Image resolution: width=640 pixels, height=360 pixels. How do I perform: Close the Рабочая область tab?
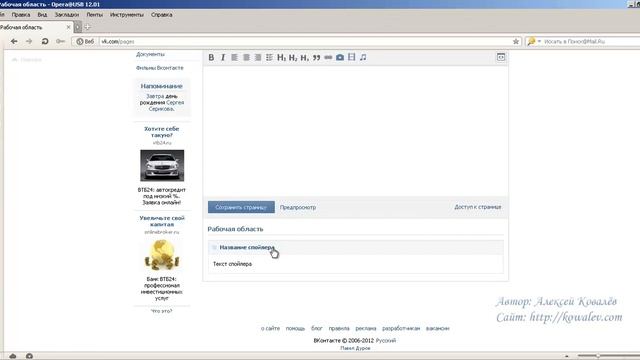click(68, 27)
